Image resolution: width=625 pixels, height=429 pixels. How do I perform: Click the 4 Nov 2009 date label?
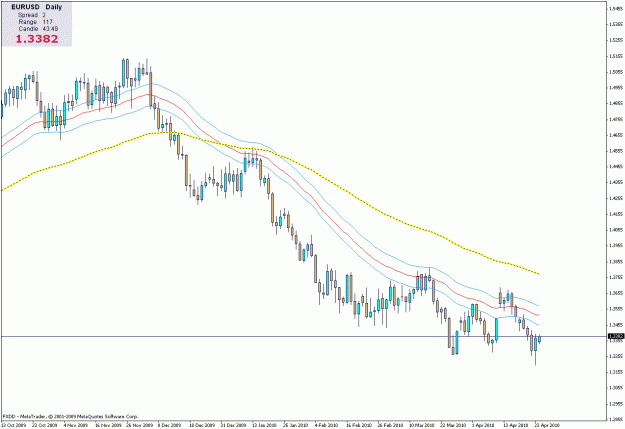pyautogui.click(x=76, y=425)
